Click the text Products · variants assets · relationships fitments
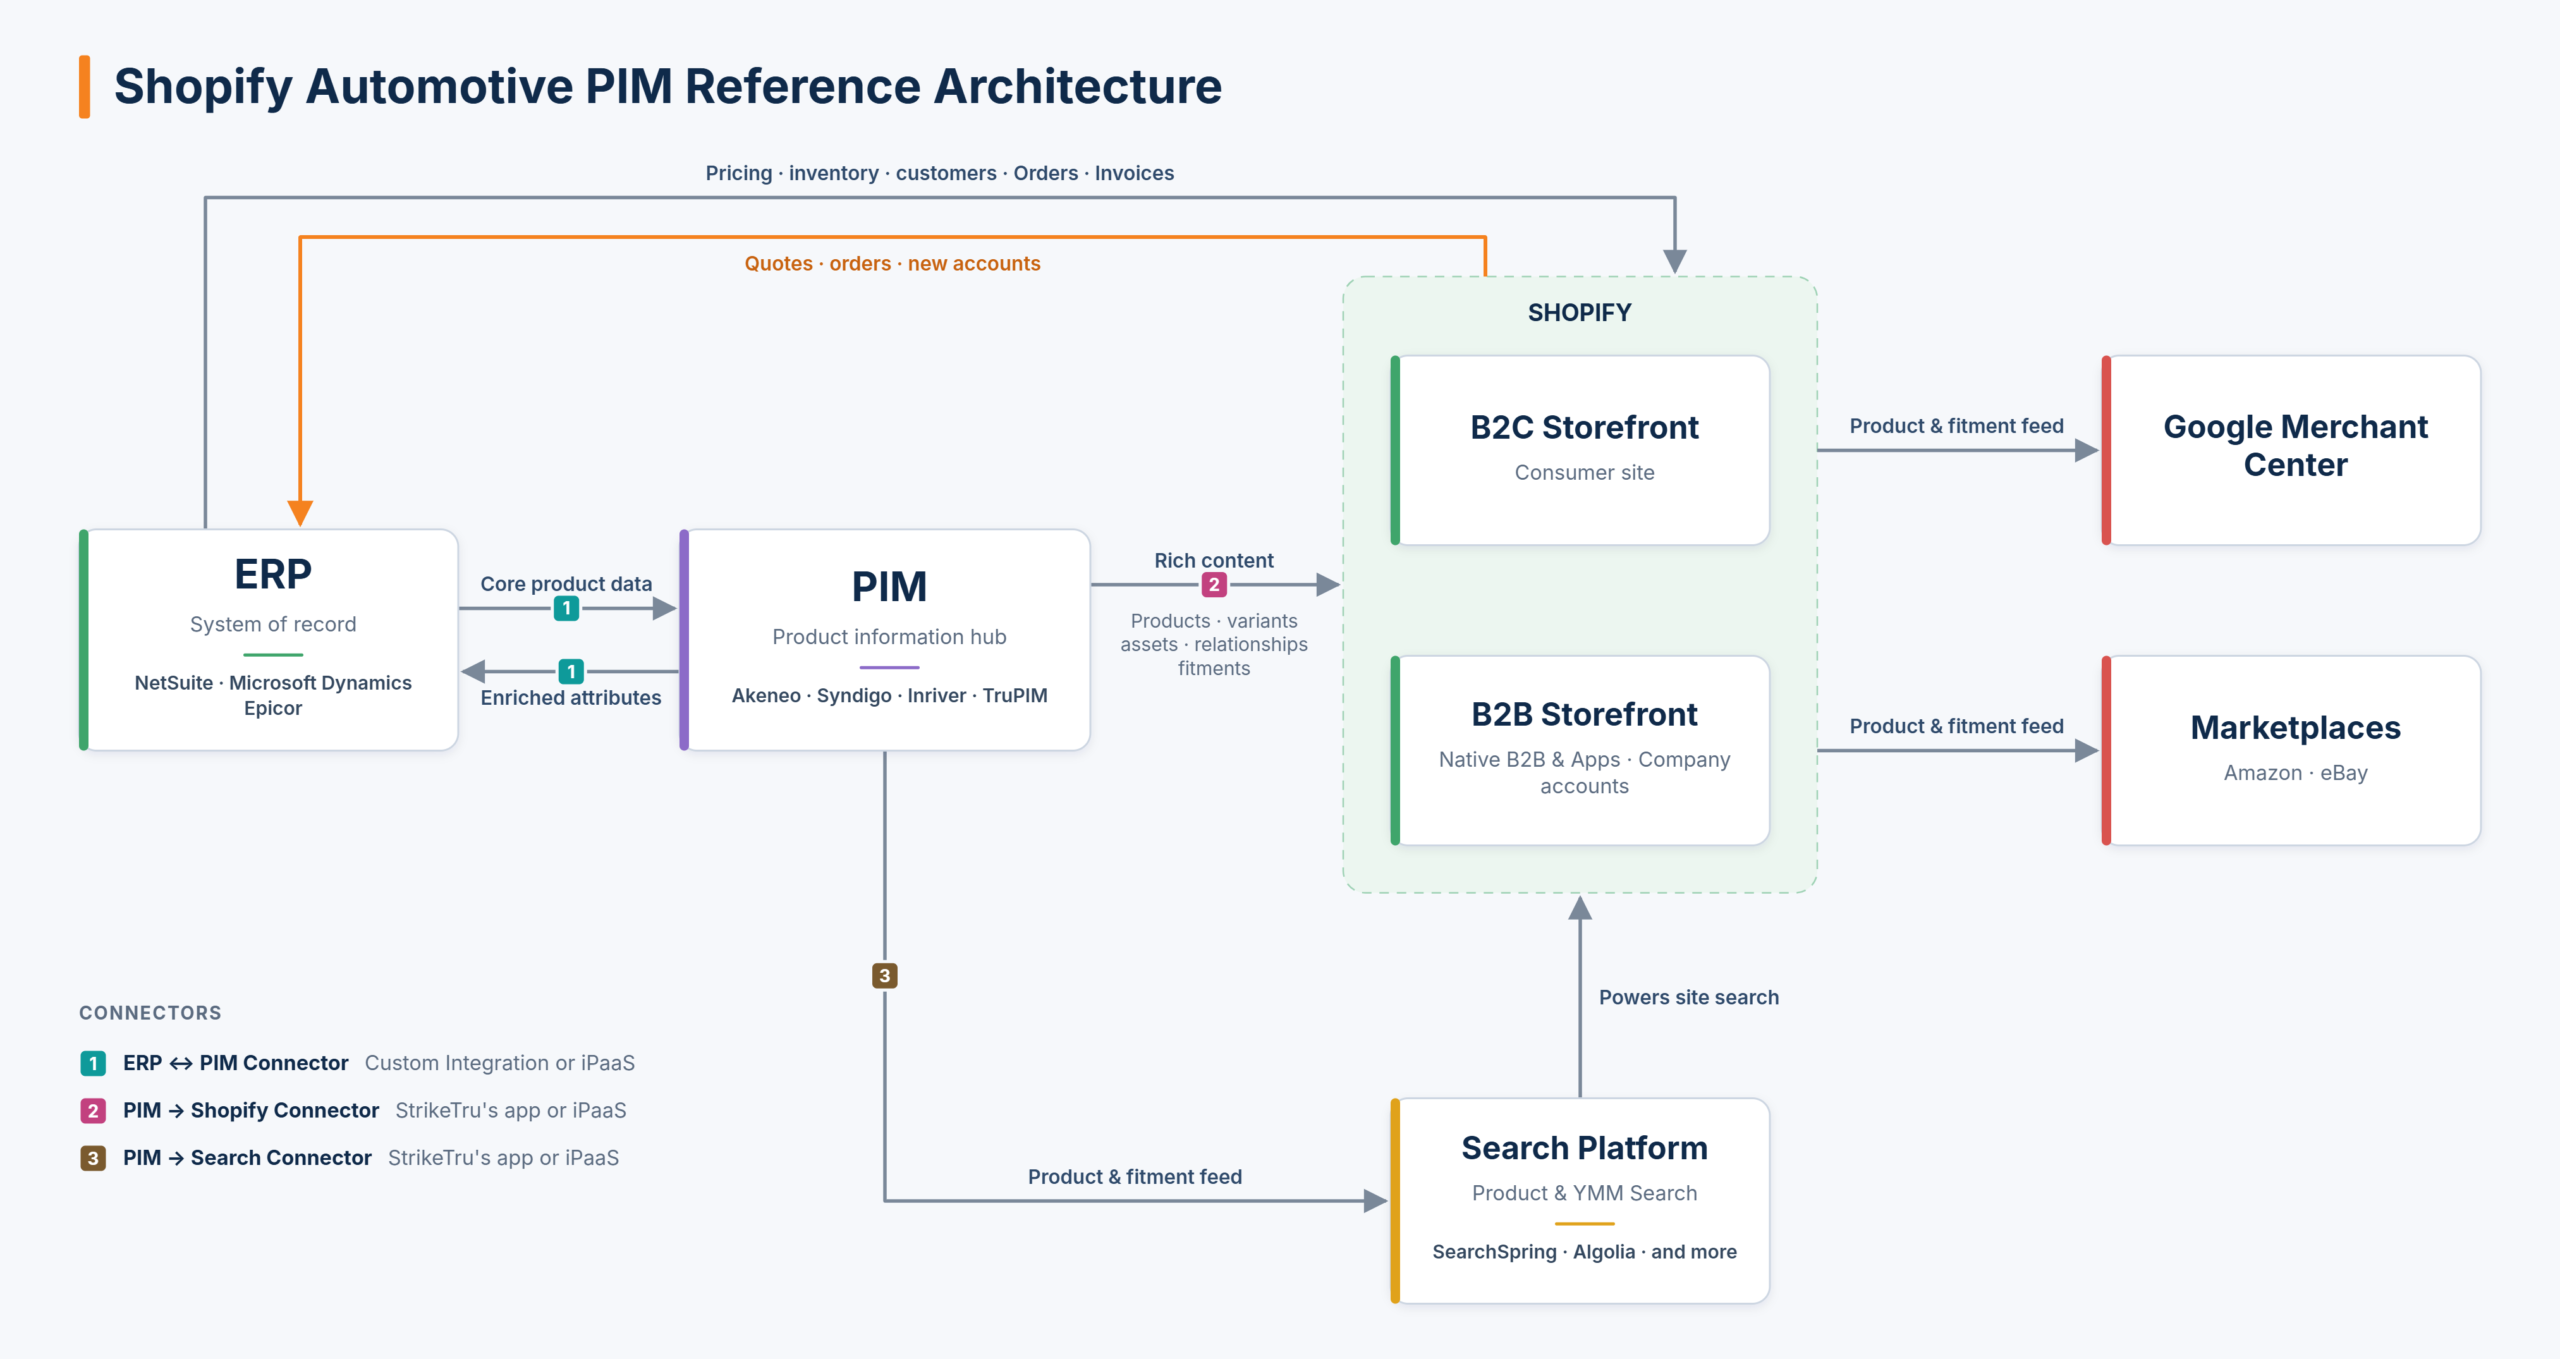This screenshot has height=1359, width=2560. point(1214,644)
